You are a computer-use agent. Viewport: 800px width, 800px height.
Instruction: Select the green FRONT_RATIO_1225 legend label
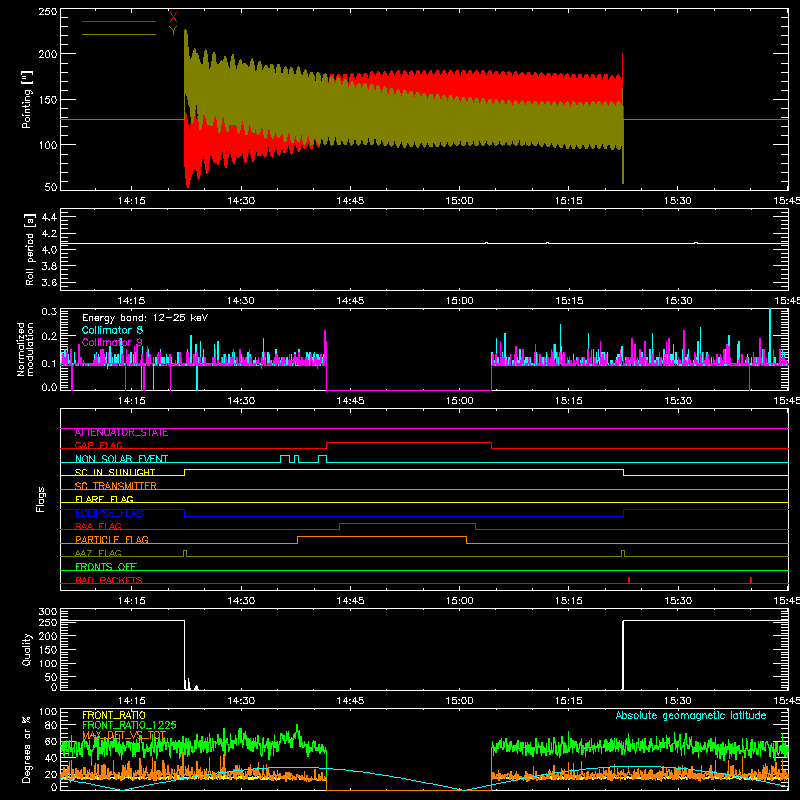click(x=129, y=725)
